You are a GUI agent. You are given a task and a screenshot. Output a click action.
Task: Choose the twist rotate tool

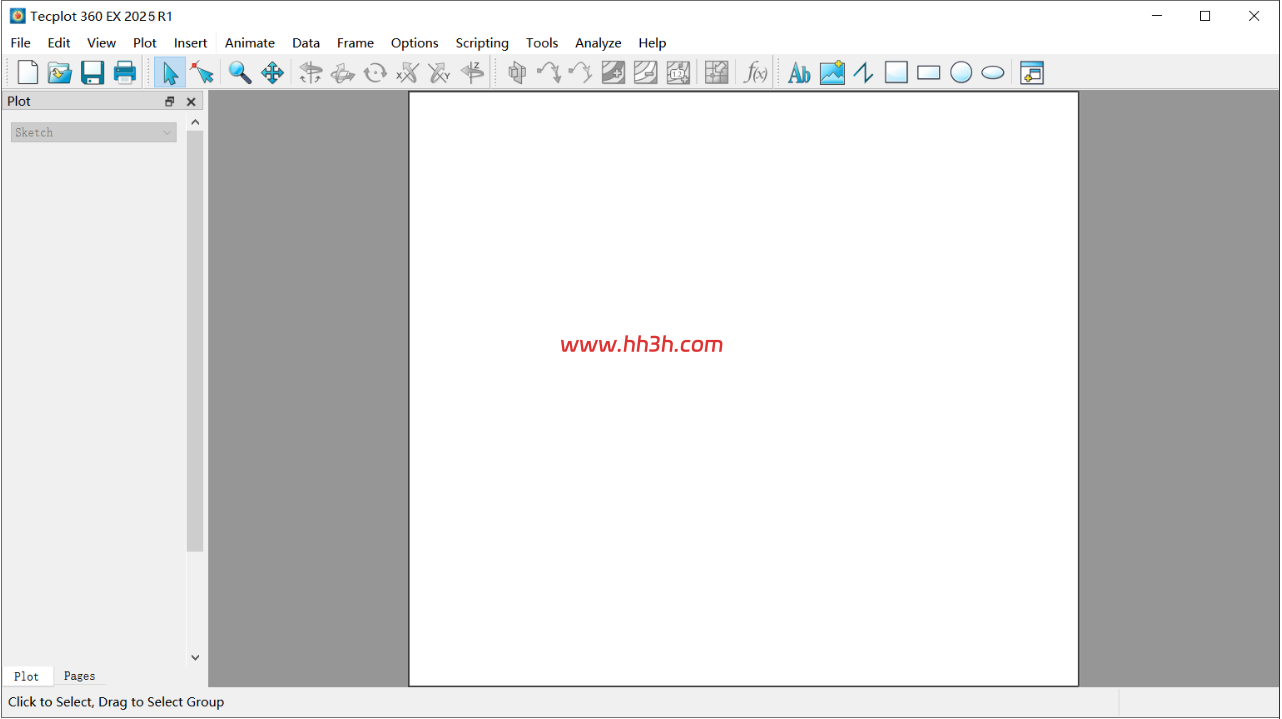(375, 72)
